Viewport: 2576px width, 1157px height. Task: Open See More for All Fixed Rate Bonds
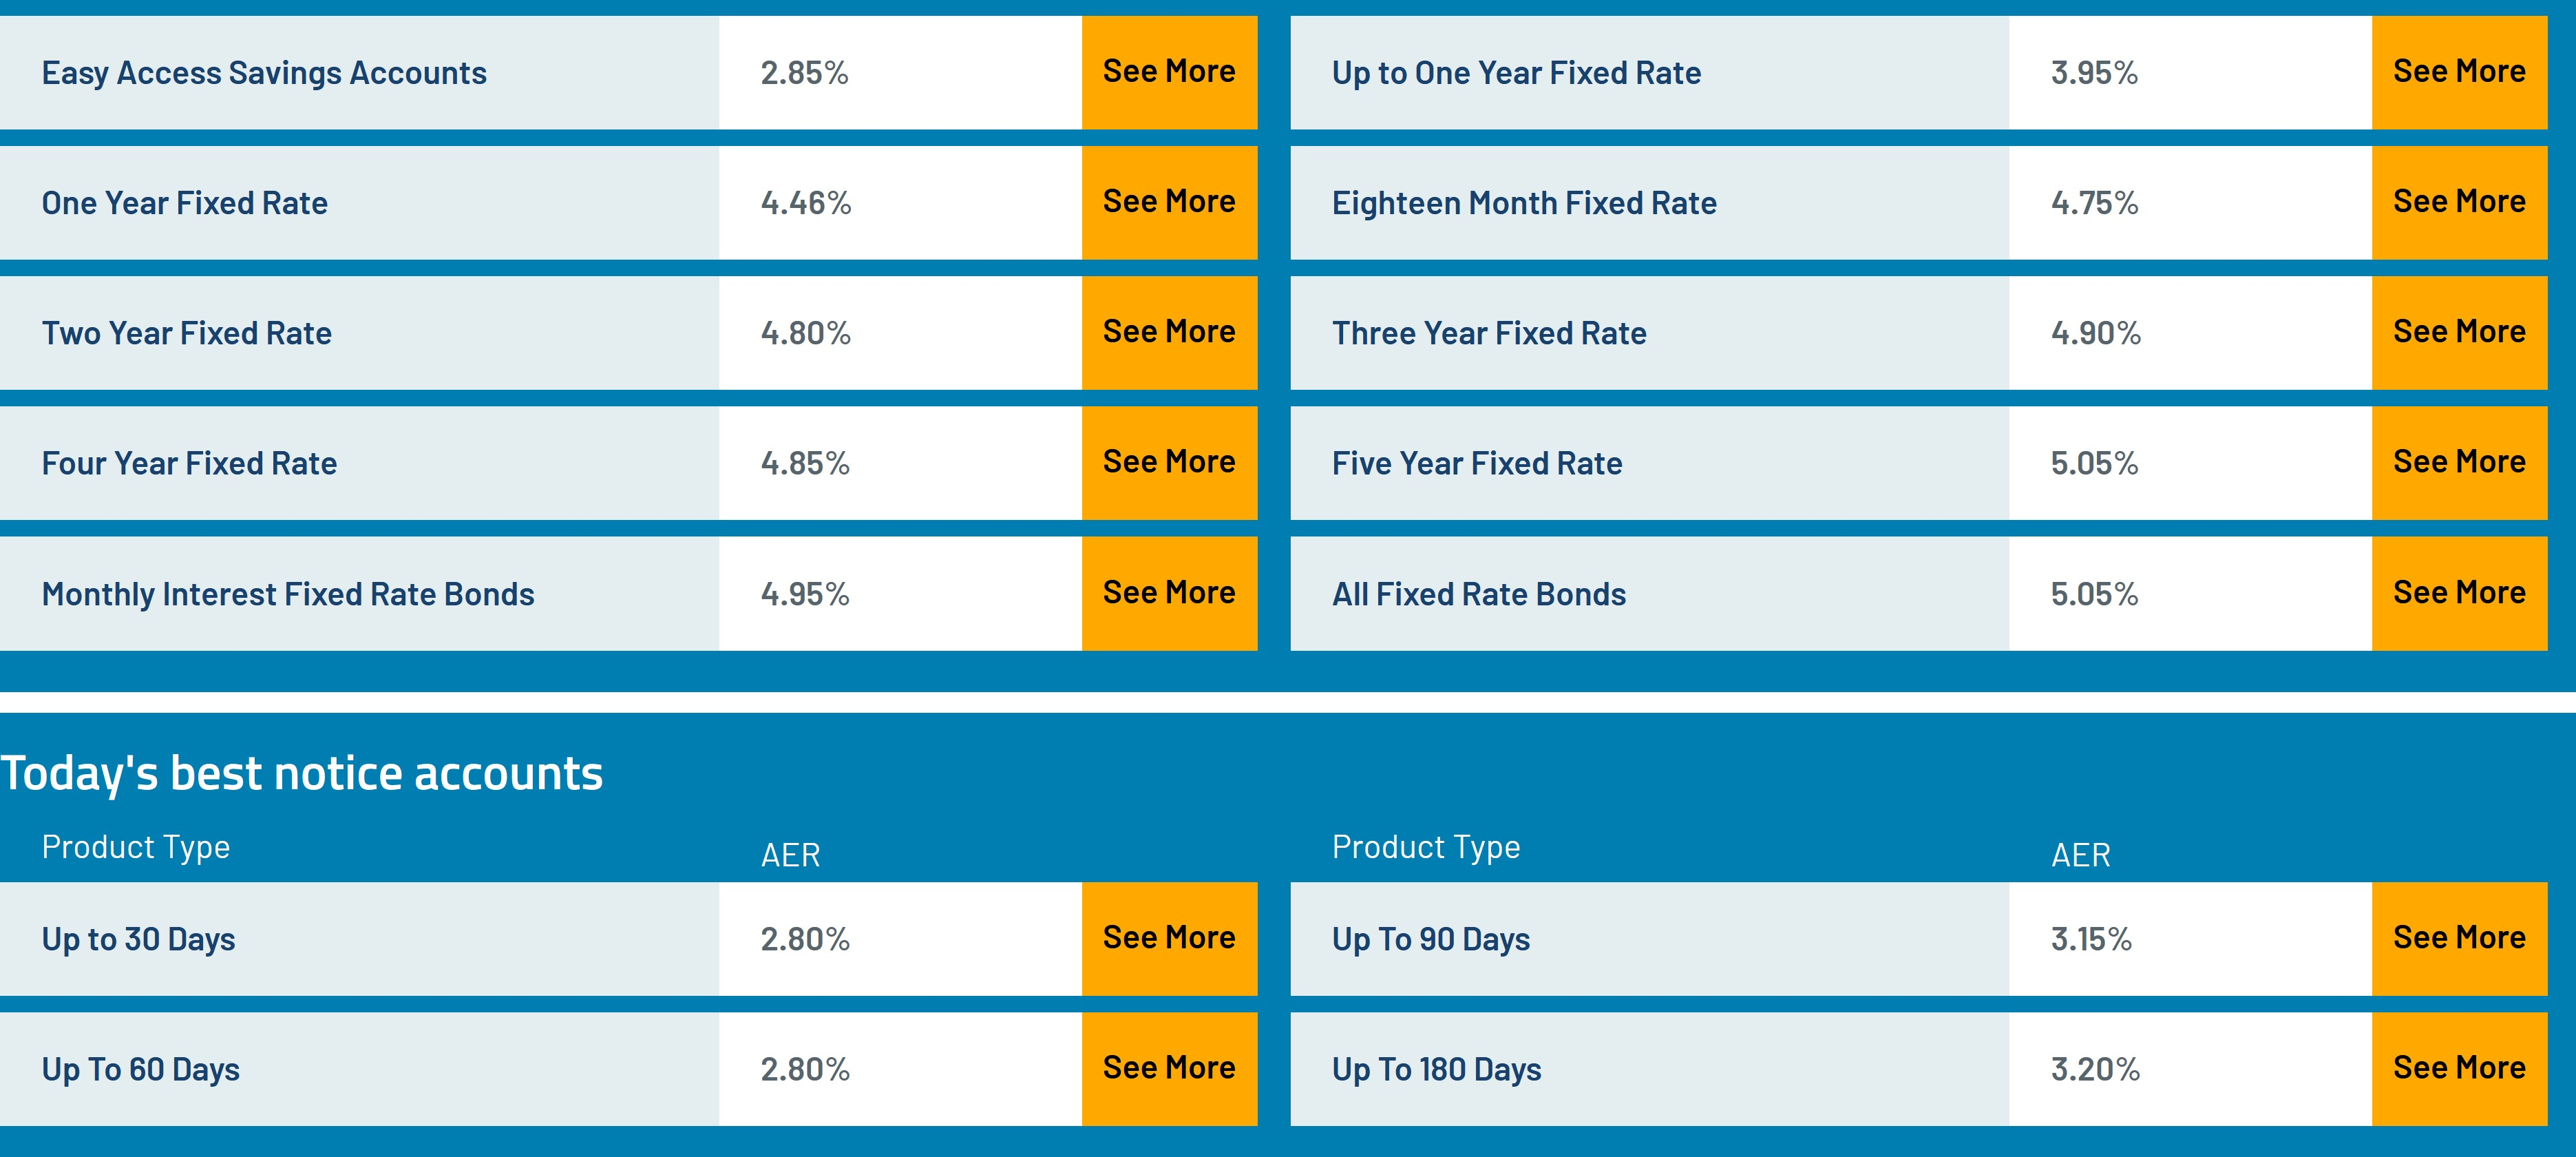(x=2459, y=593)
